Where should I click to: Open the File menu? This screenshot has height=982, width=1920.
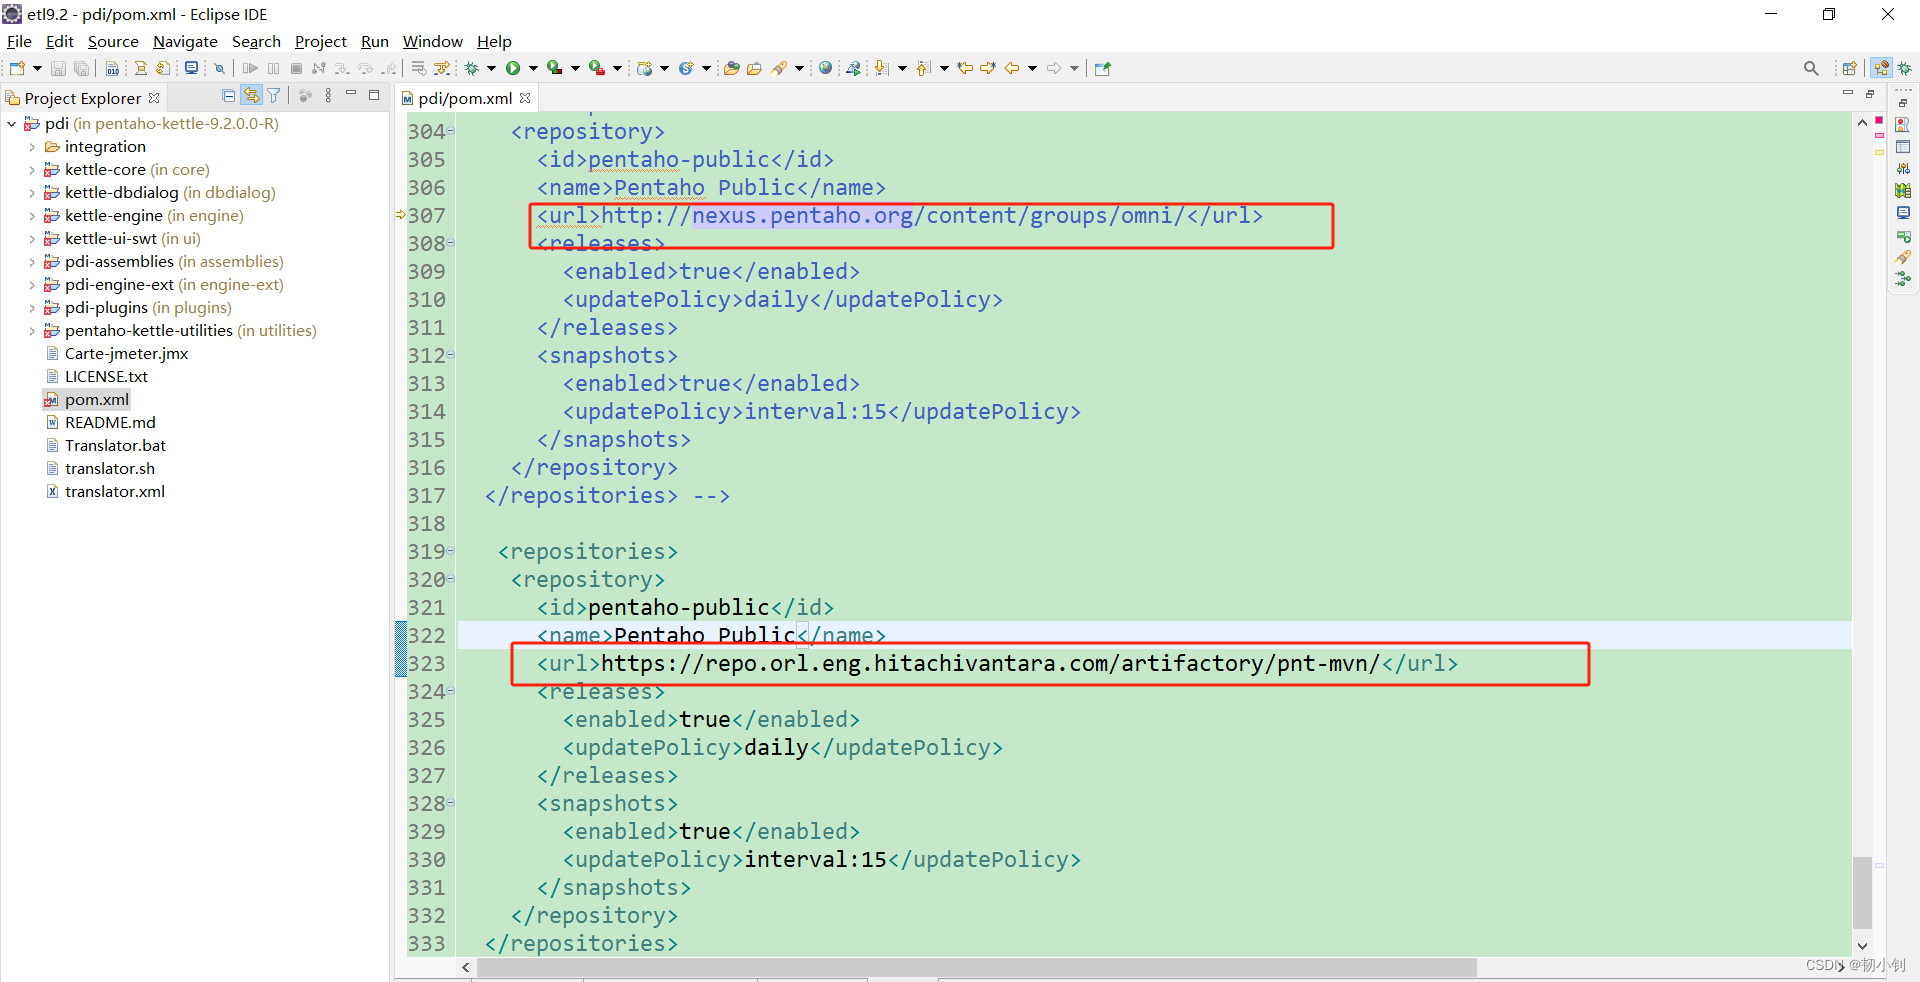[19, 41]
